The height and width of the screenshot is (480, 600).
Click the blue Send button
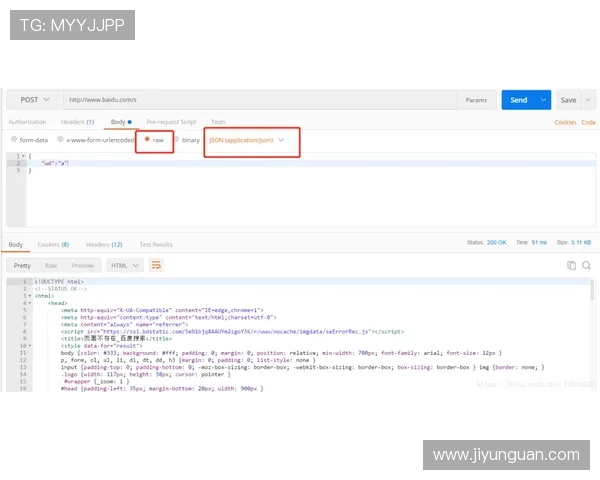[518, 100]
